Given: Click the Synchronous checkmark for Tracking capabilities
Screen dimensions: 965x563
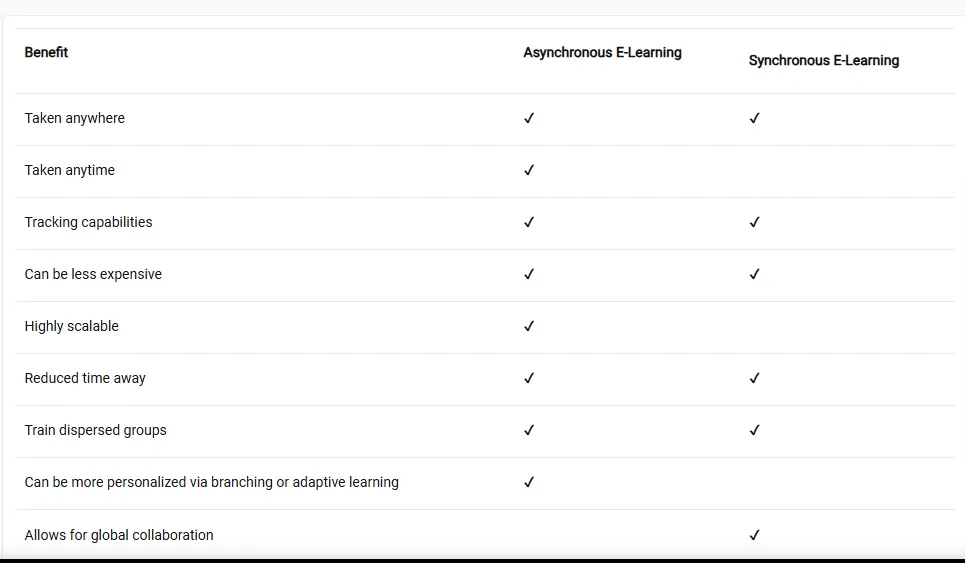Looking at the screenshot, I should click(755, 222).
